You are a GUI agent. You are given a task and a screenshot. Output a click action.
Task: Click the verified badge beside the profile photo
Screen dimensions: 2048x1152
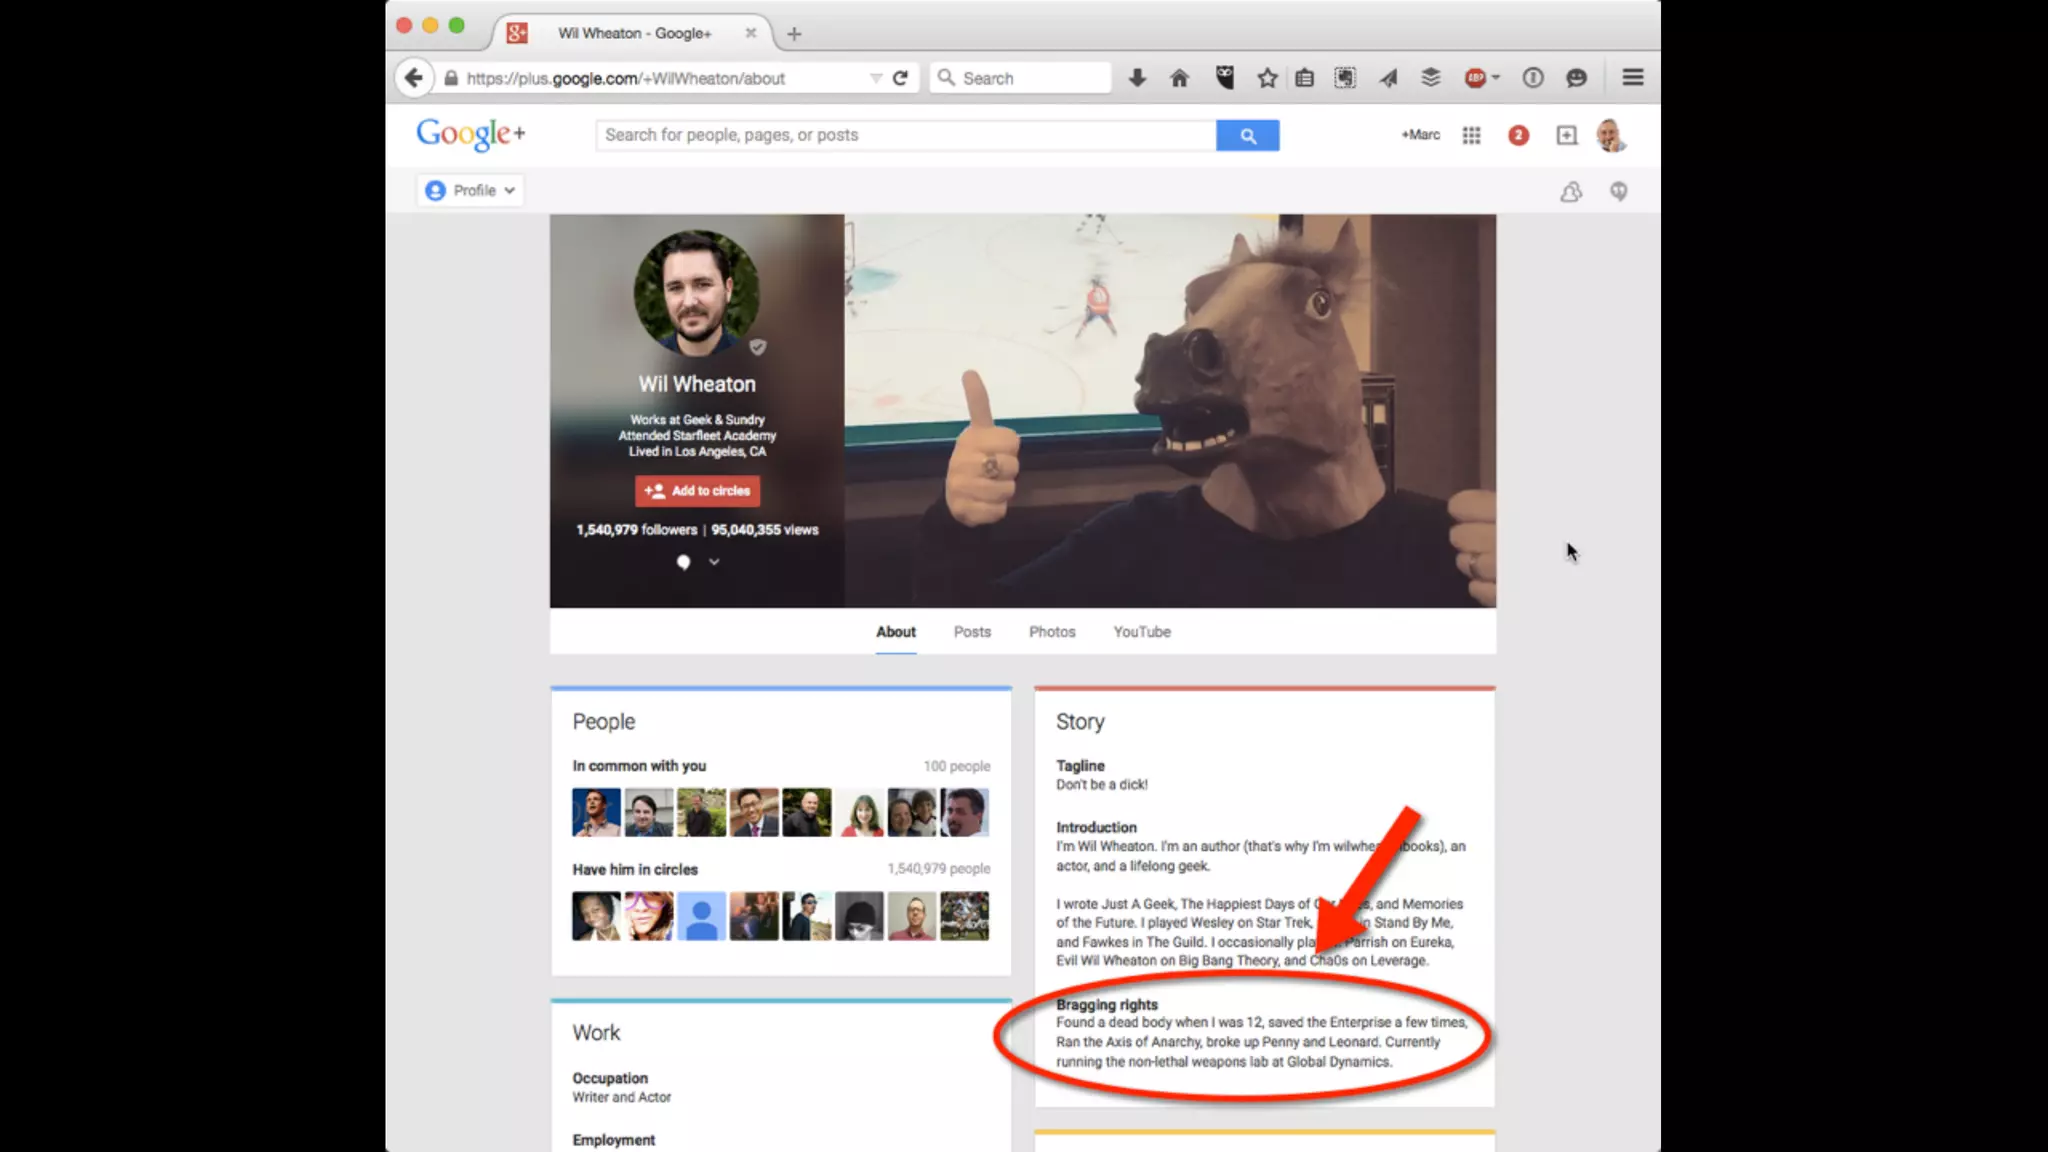point(758,347)
